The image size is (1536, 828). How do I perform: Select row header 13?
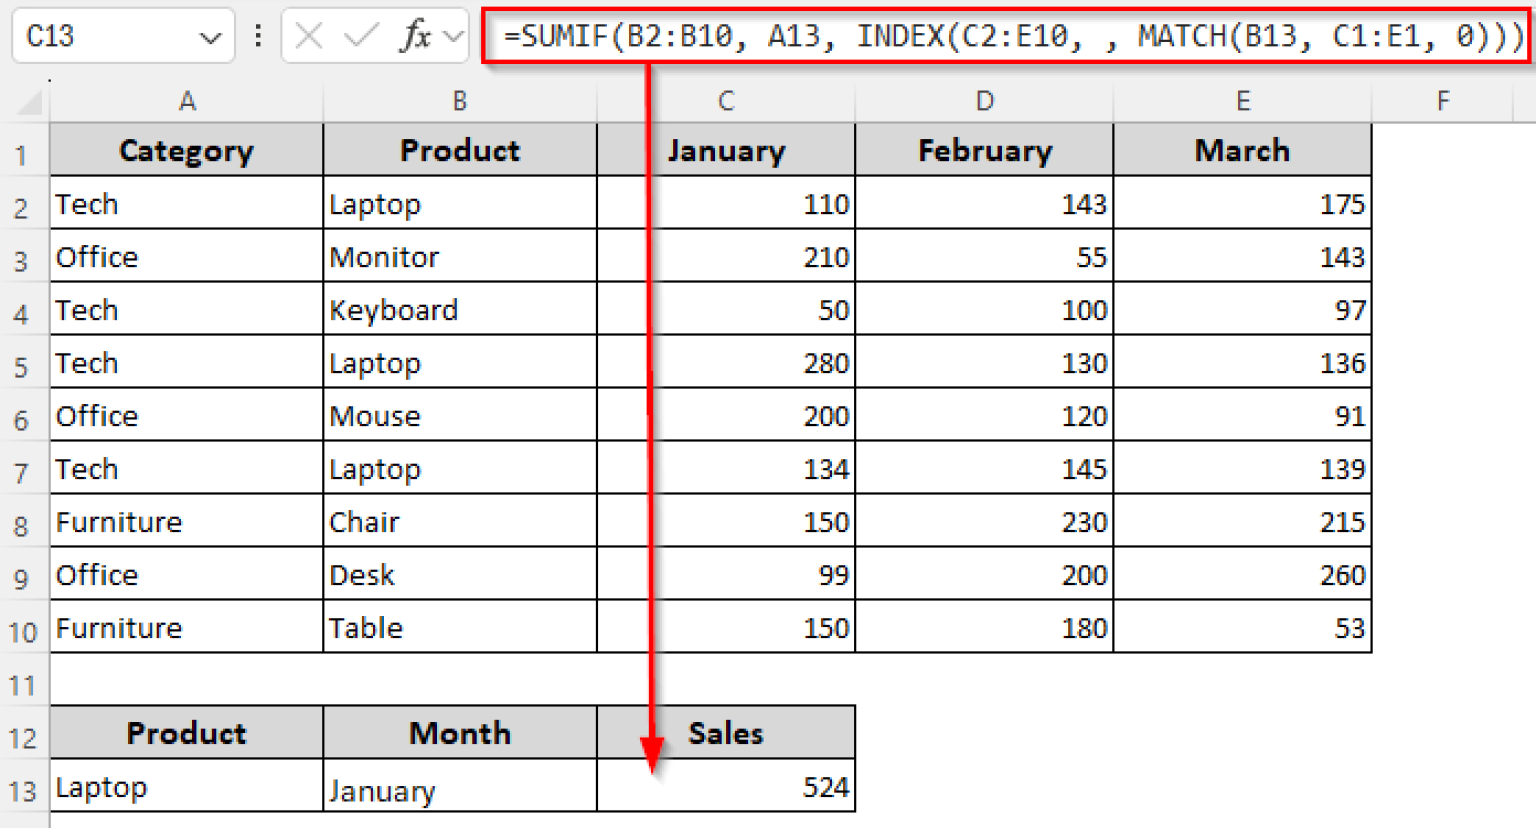24,787
